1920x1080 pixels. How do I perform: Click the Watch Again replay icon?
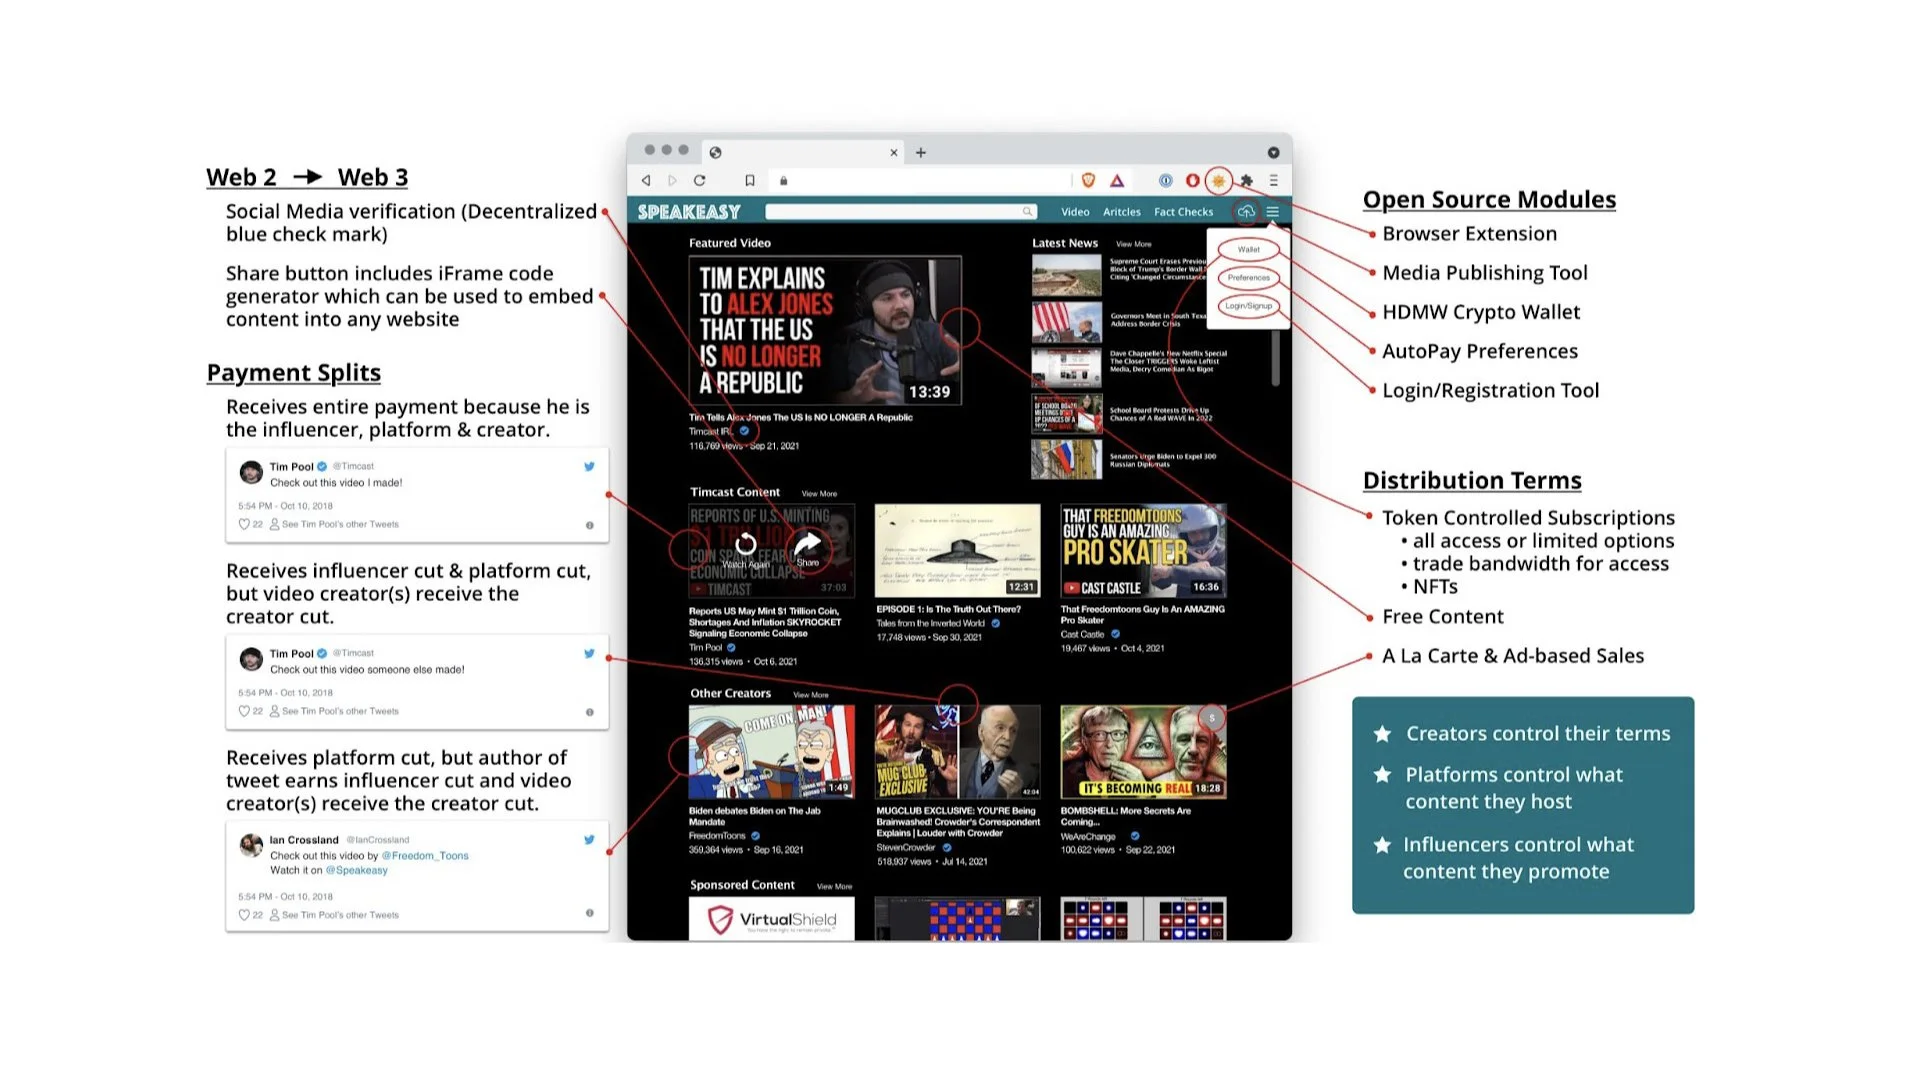(746, 545)
